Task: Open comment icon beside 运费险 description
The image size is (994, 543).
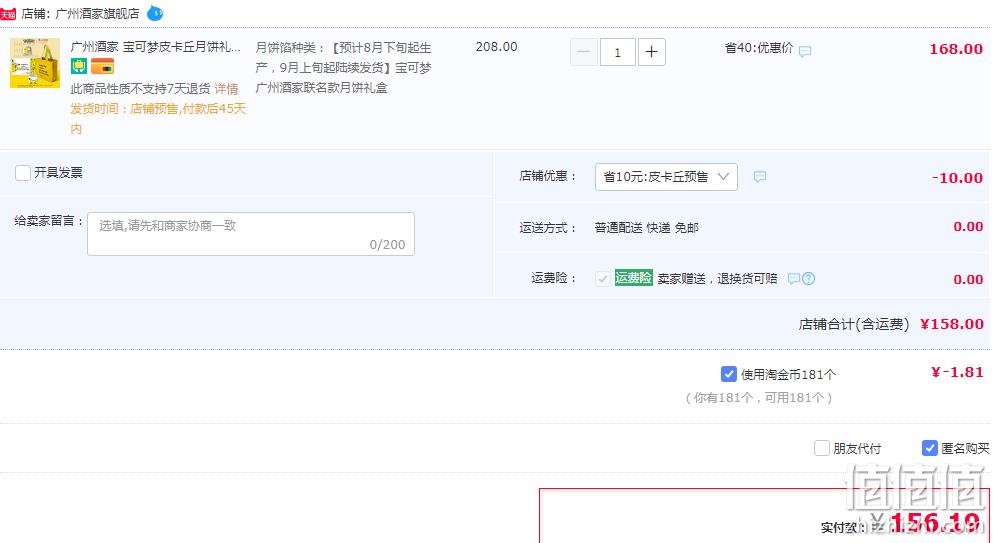Action: pos(793,278)
